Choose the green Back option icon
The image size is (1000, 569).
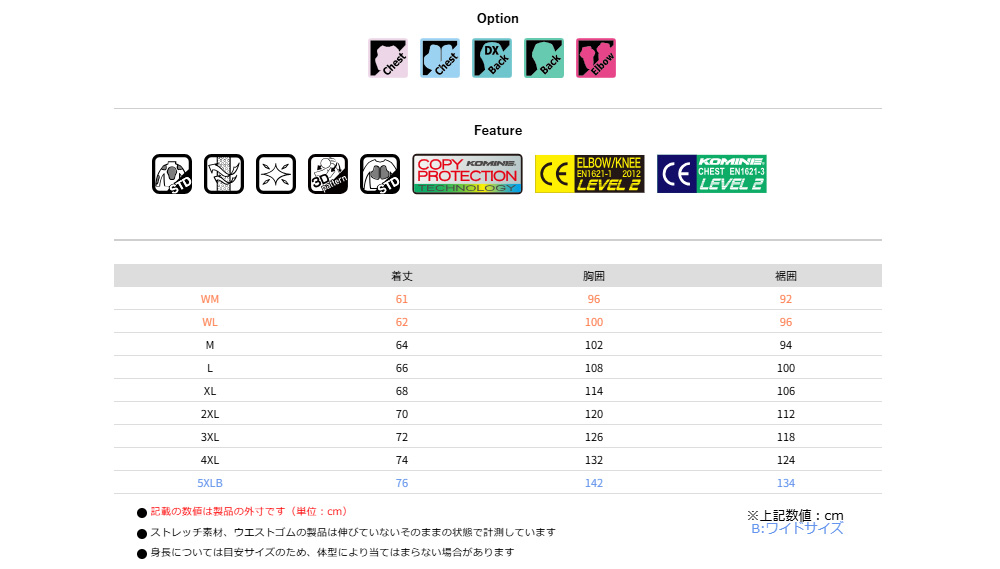coord(544,58)
